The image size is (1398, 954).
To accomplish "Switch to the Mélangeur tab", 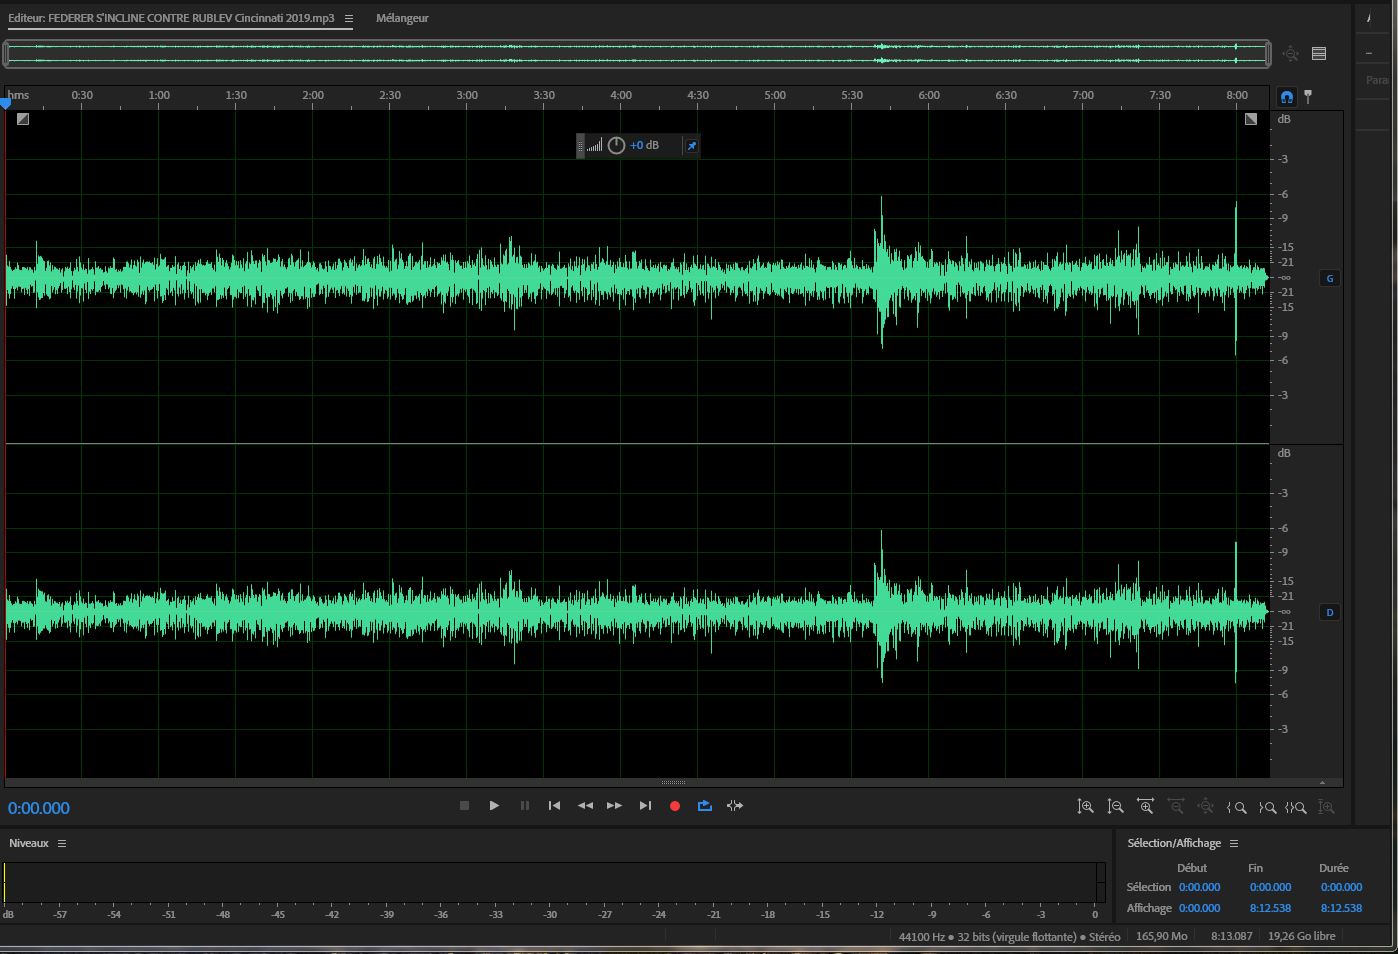I will click(x=402, y=19).
